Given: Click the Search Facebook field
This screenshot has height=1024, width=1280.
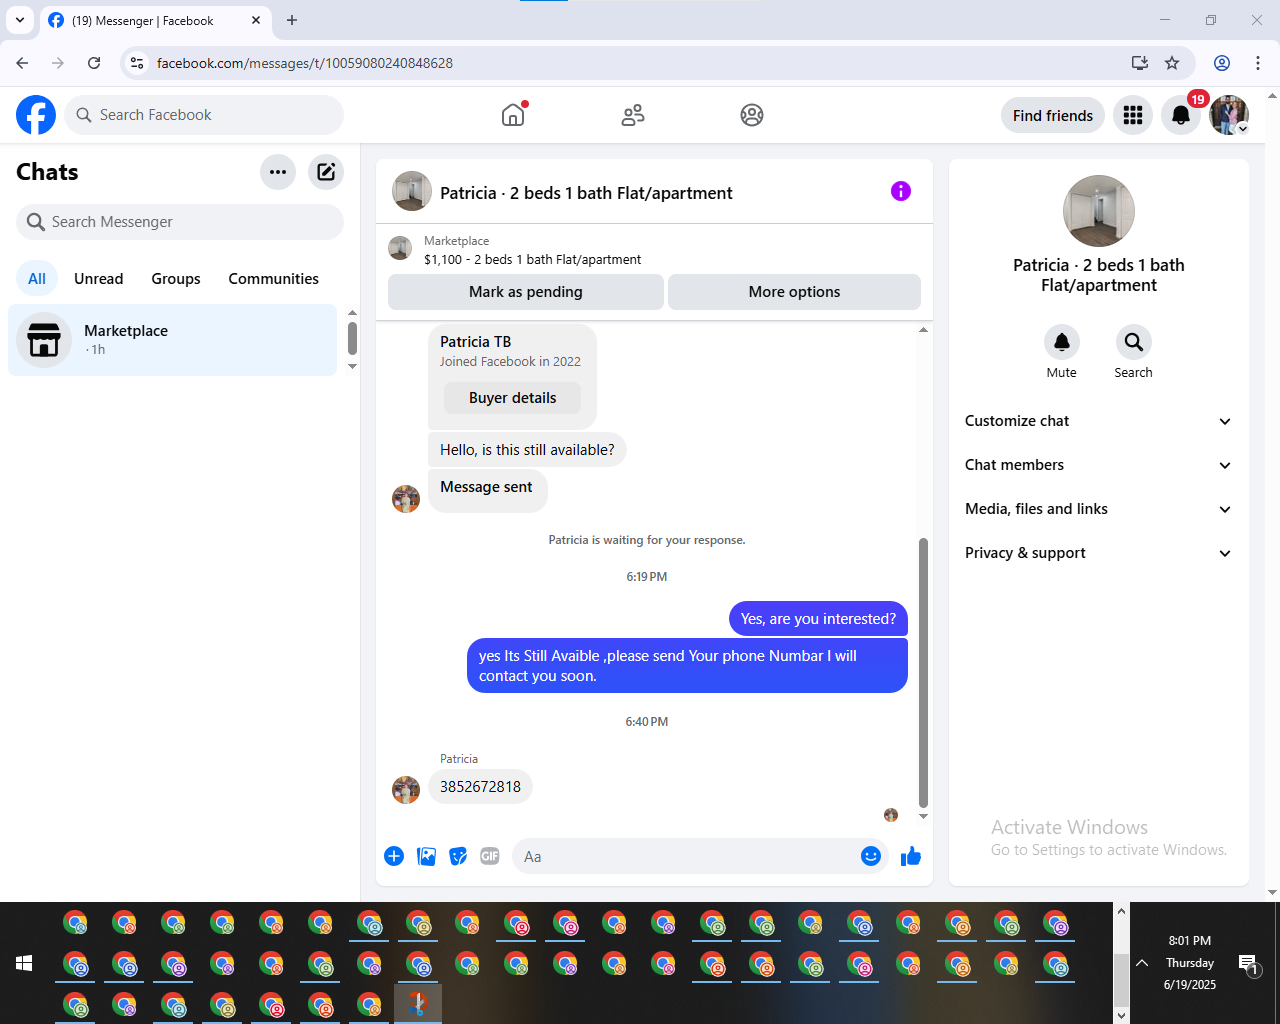Looking at the screenshot, I should [204, 115].
